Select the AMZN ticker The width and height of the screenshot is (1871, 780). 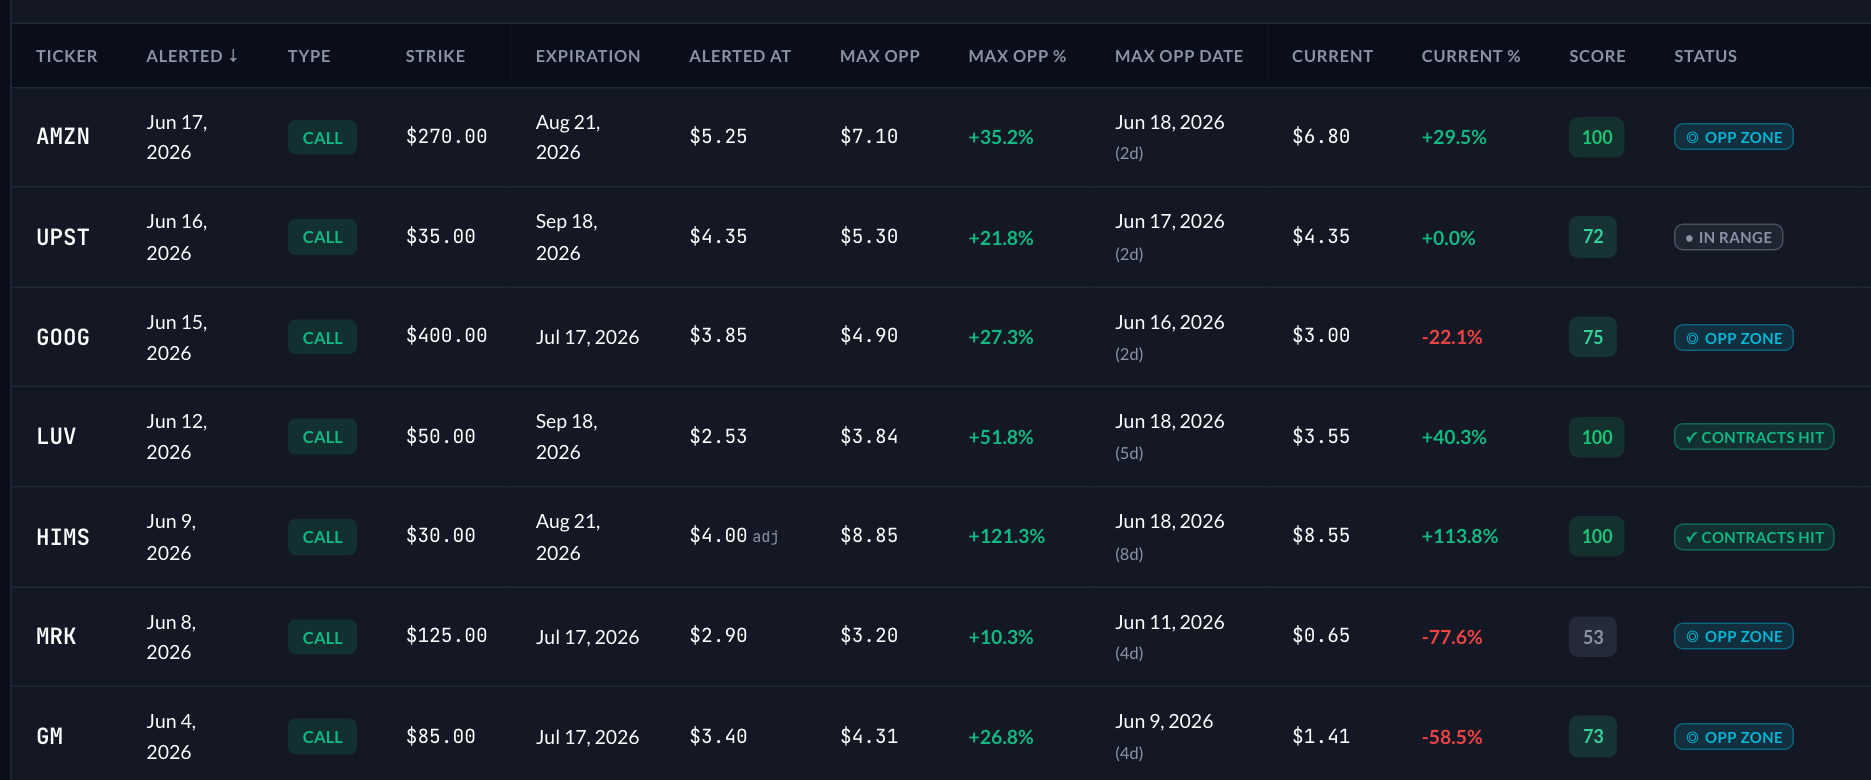click(63, 137)
